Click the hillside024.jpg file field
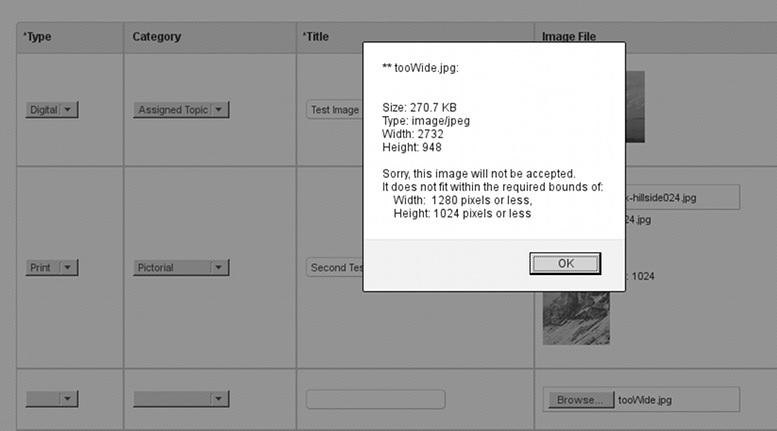Image resolution: width=777 pixels, height=431 pixels. click(x=683, y=198)
